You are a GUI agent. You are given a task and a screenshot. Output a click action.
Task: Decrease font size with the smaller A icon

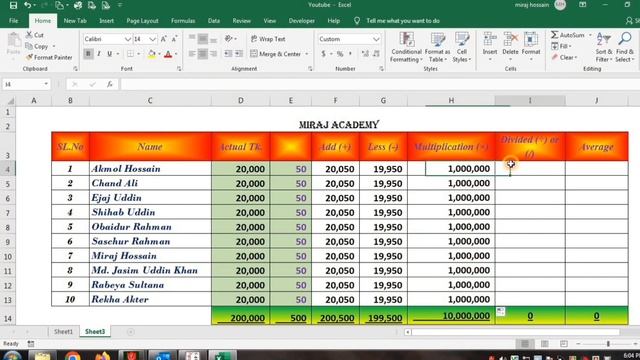click(x=174, y=39)
